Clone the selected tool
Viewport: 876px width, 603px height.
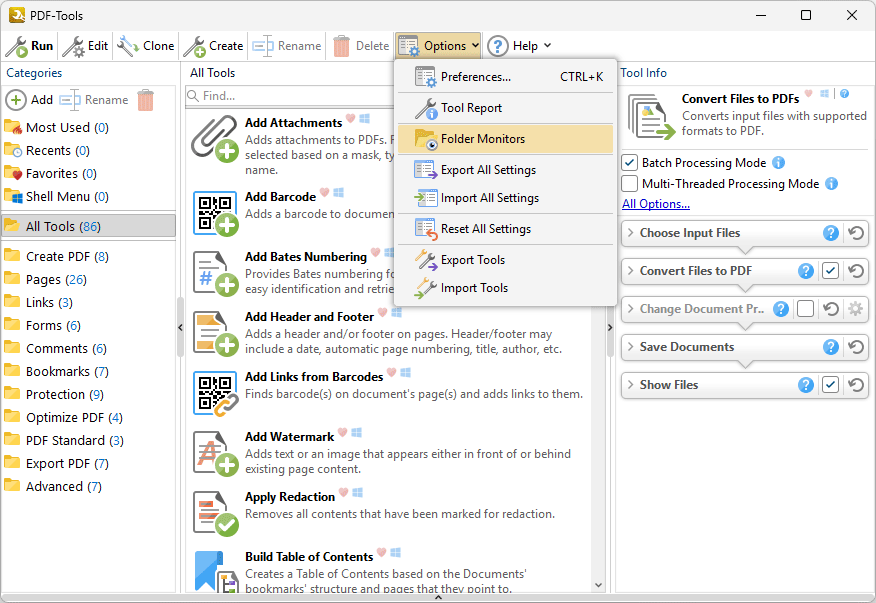(x=146, y=46)
